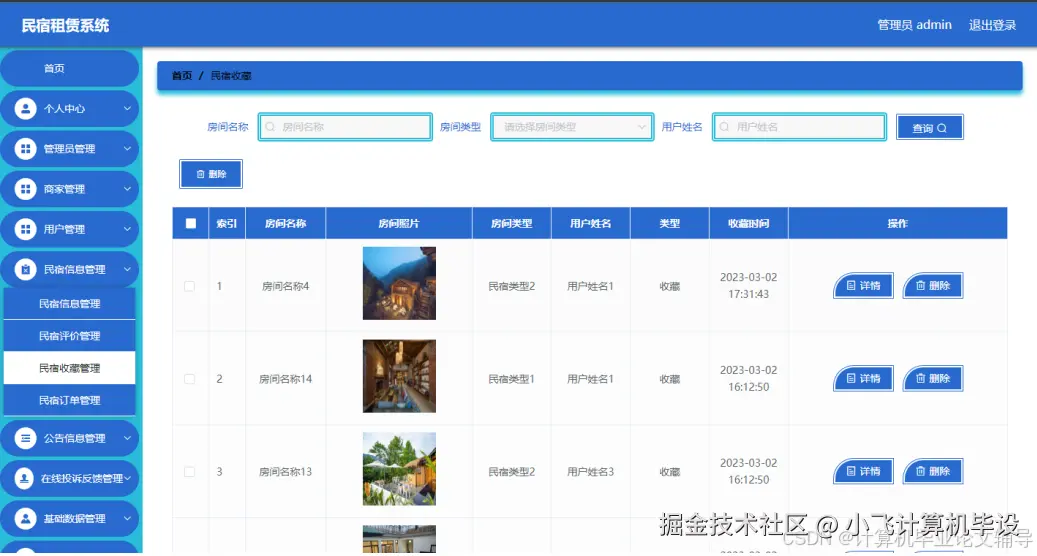Image resolution: width=1037 pixels, height=556 pixels.
Task: Click trash icon in 房间名称13 删除 button
Action: (x=920, y=471)
